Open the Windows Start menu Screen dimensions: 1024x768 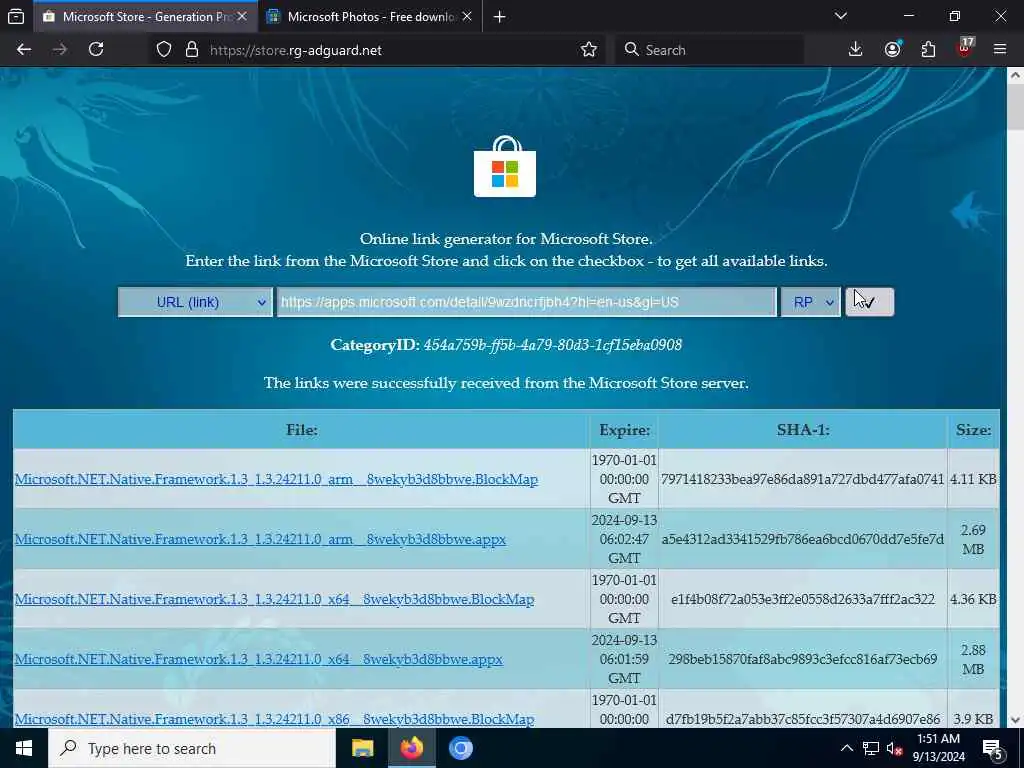click(24, 748)
